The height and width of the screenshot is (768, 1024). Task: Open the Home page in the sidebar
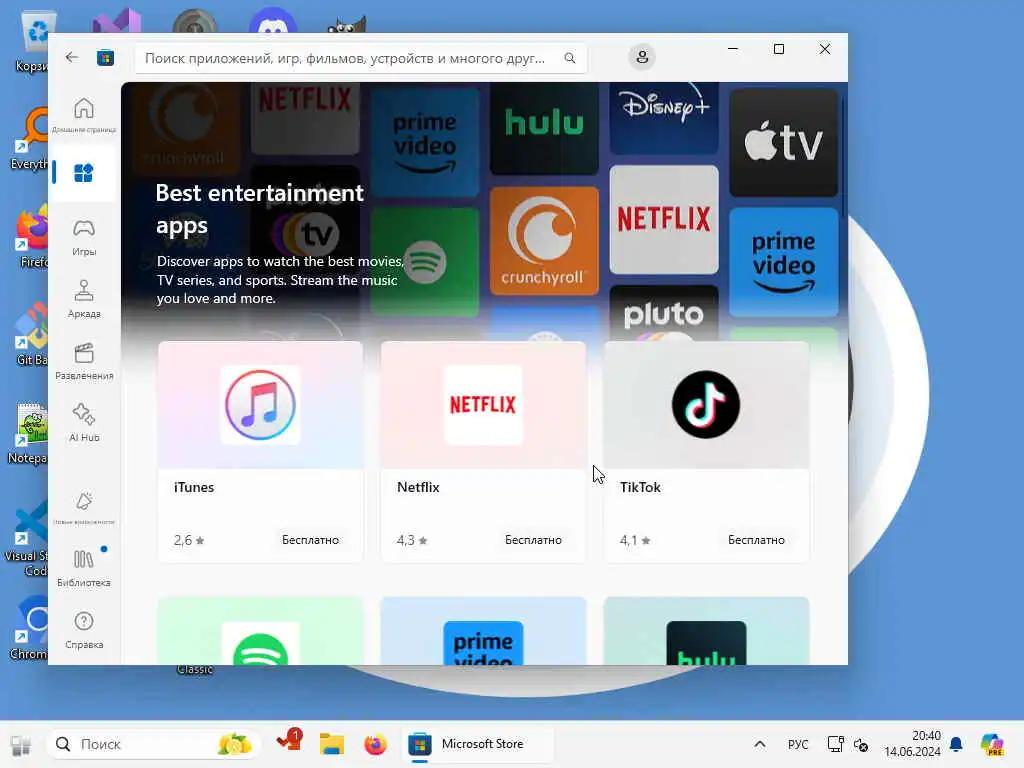pos(84,114)
